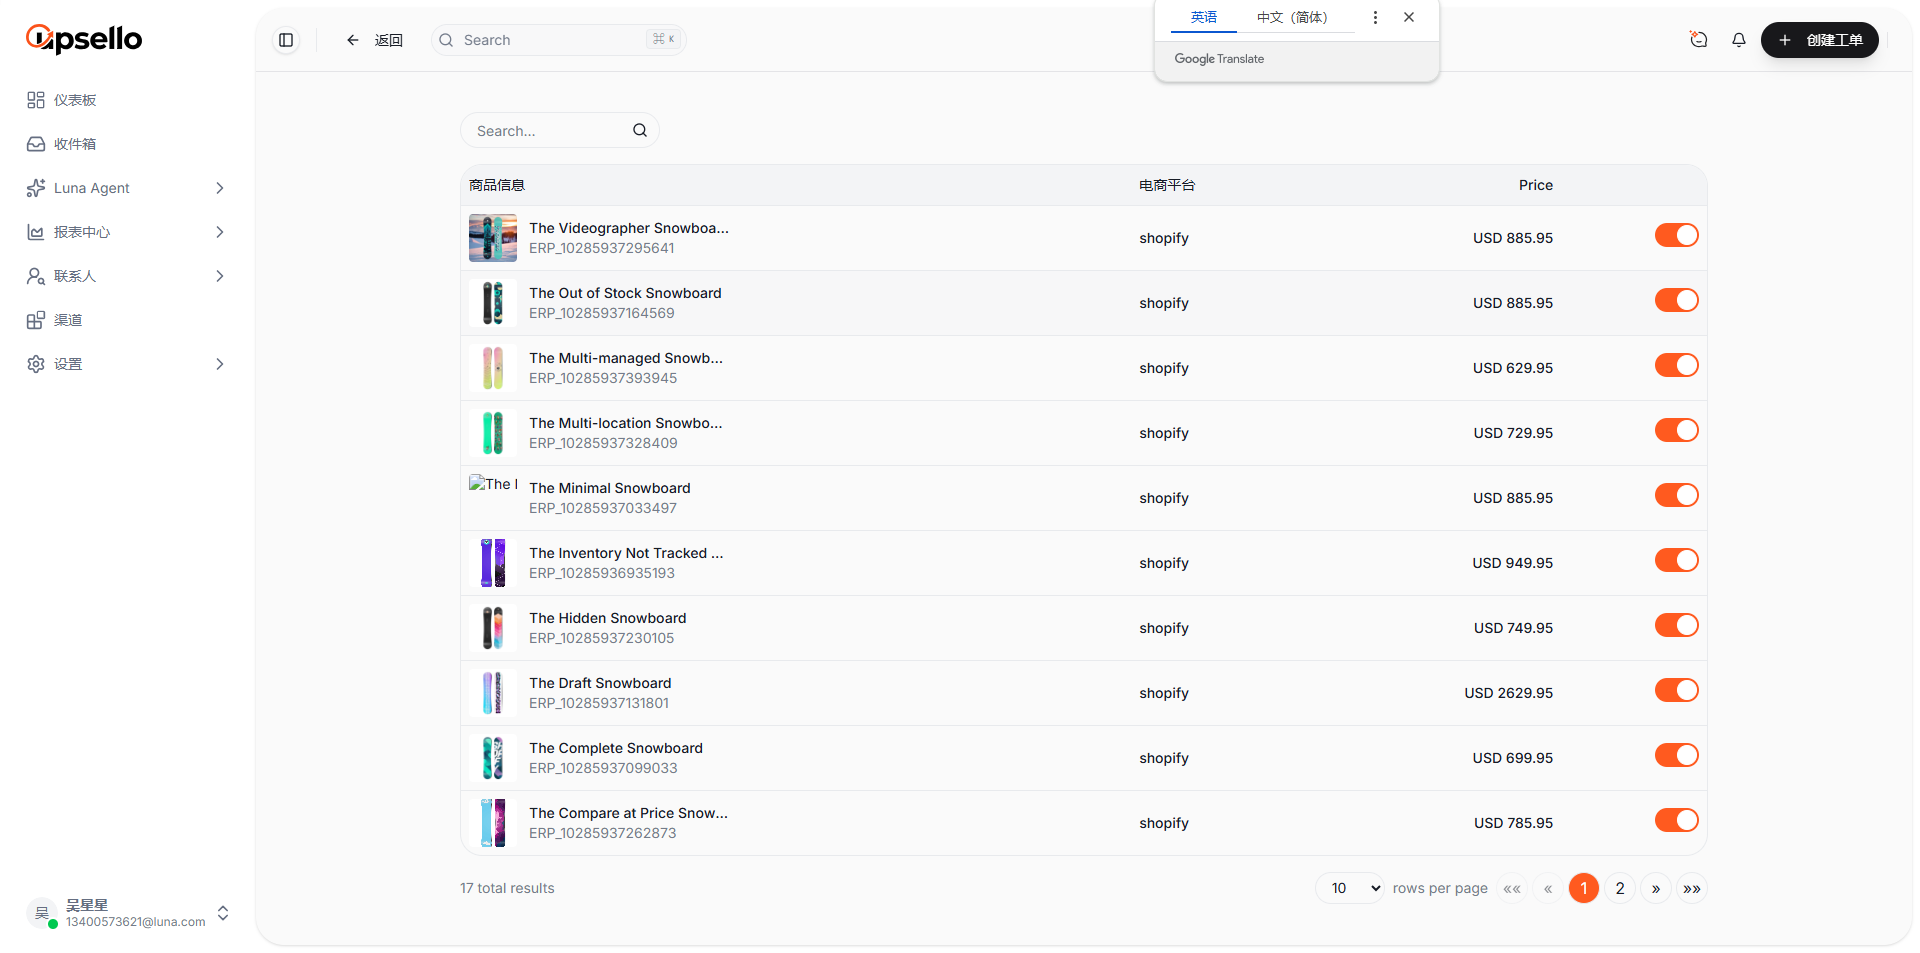Disable The Multi-managed Snowboard switch
Image resolution: width=1920 pixels, height=953 pixels.
1677,365
